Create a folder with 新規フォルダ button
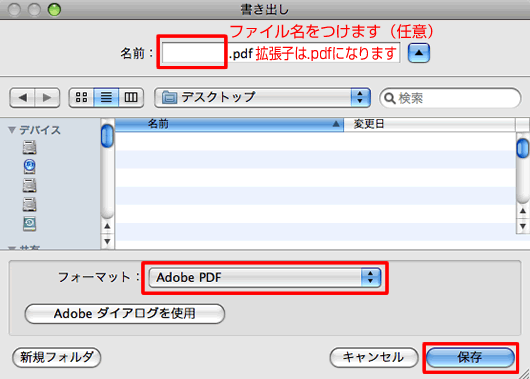This screenshot has height=379, width=530. 56,357
